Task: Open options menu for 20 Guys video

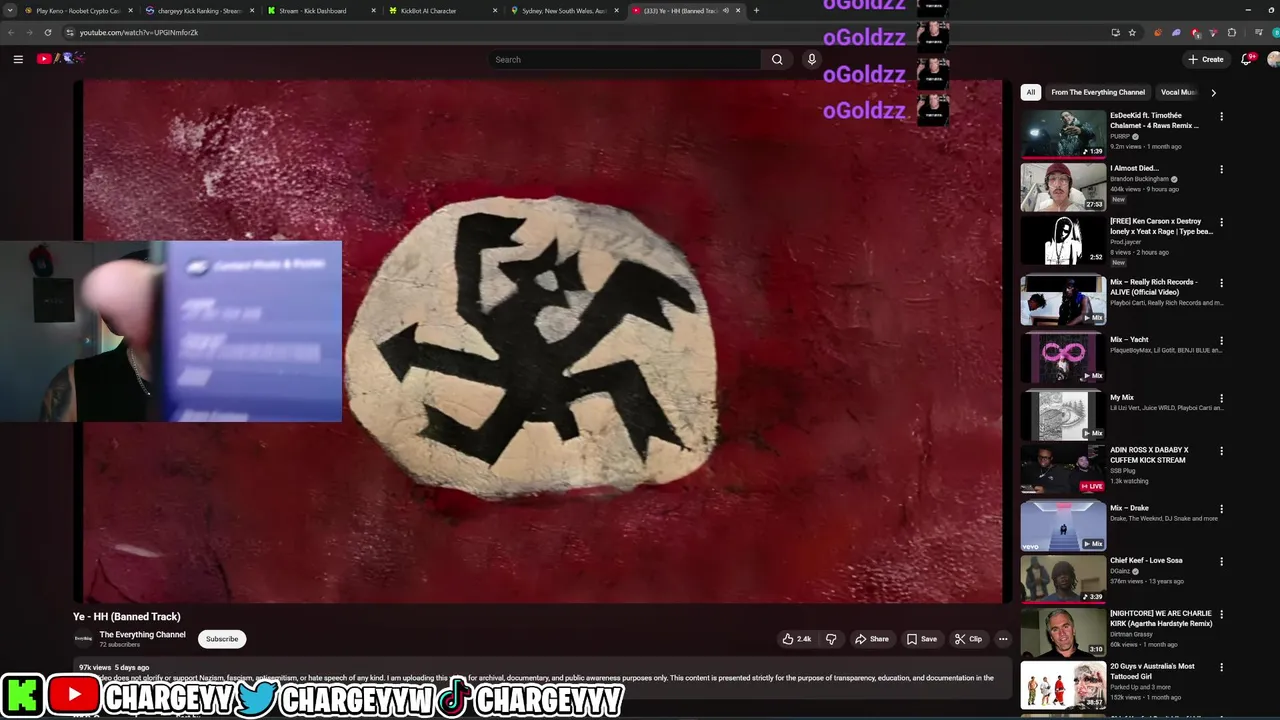Action: 1221,667
